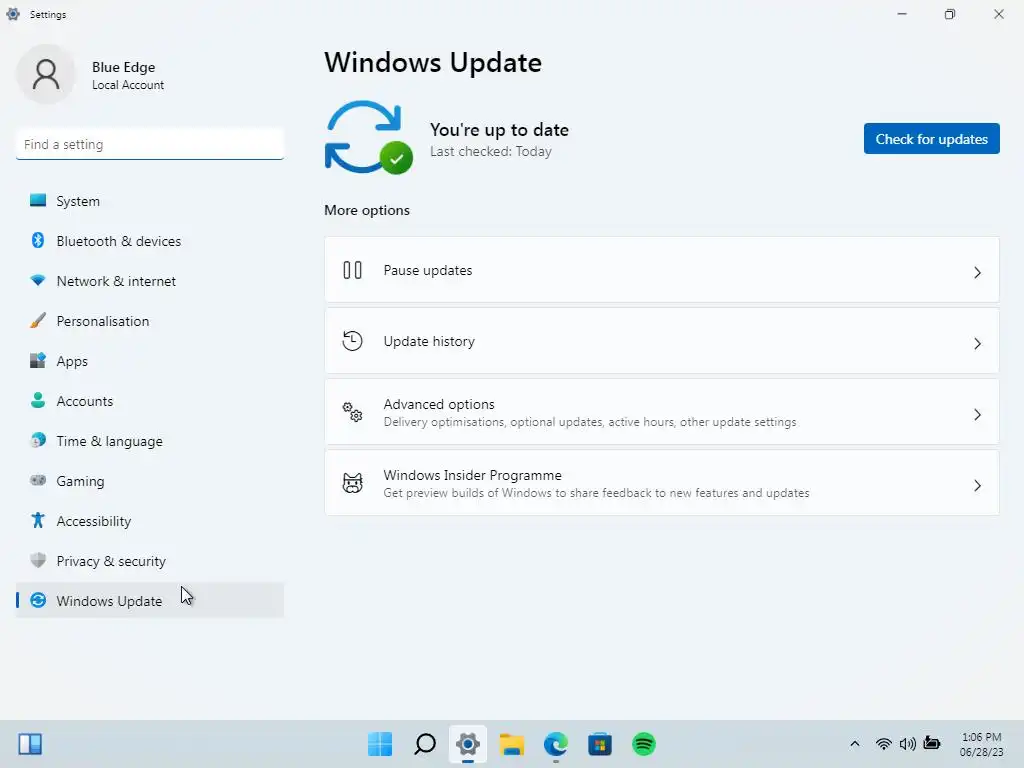Viewport: 1024px width, 768px height.
Task: Click the System monitor icon in sidebar
Action: [38, 200]
